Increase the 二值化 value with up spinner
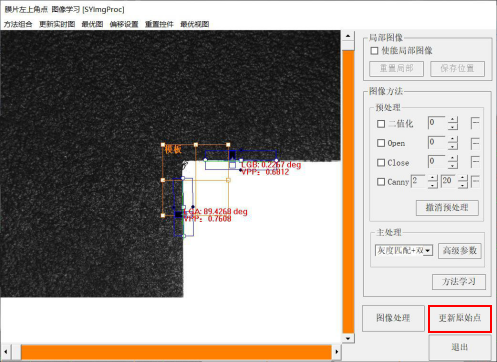This screenshot has width=497, height=362. click(452, 120)
